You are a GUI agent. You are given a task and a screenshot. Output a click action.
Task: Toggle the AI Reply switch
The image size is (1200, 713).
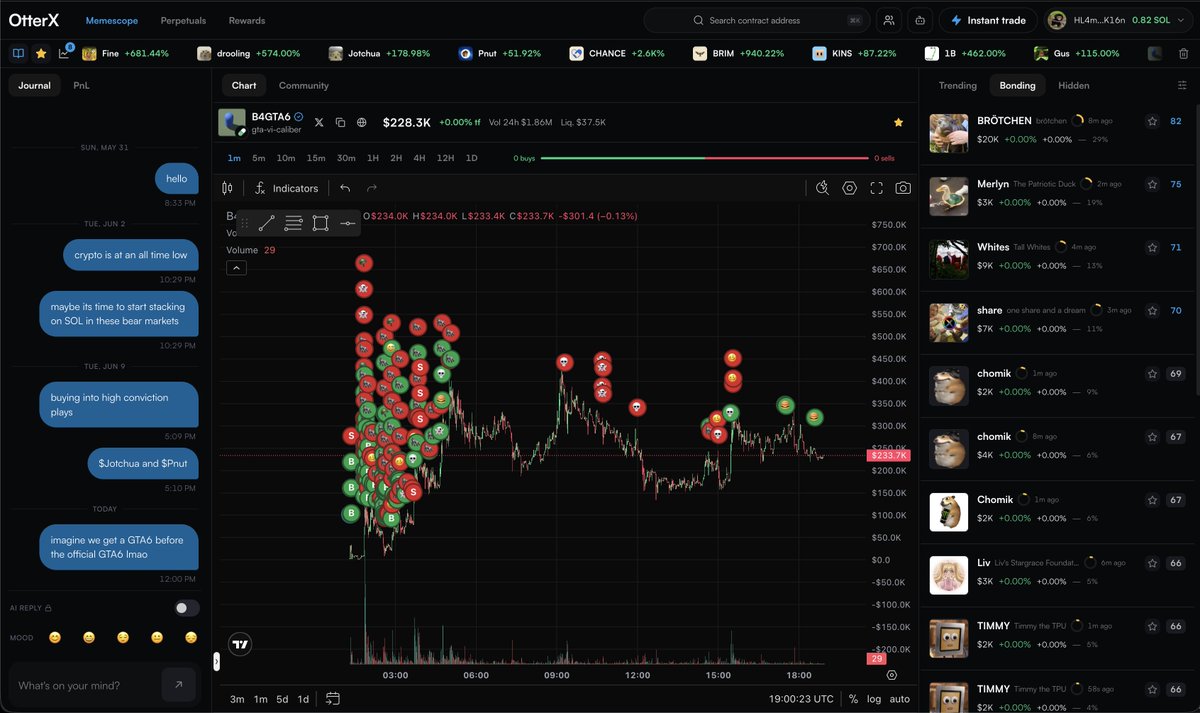tap(186, 608)
